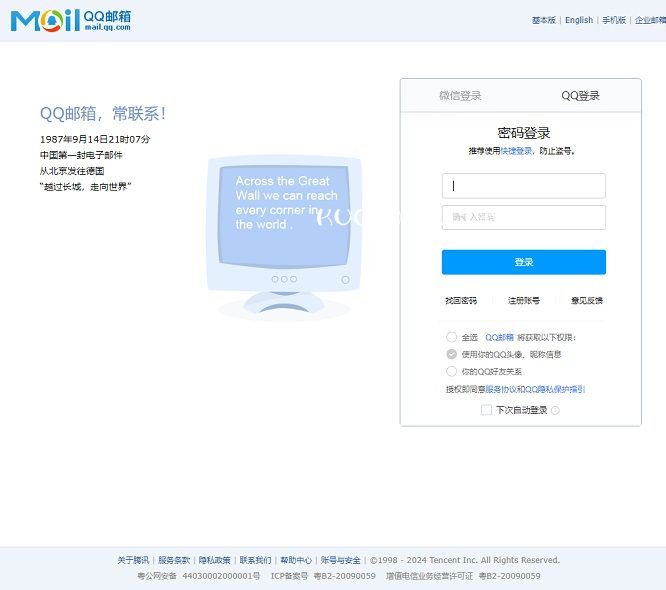Viewport: 666px width, 590px height.
Task: Click the 1987年9月14日21时07分 text
Action: [95, 139]
